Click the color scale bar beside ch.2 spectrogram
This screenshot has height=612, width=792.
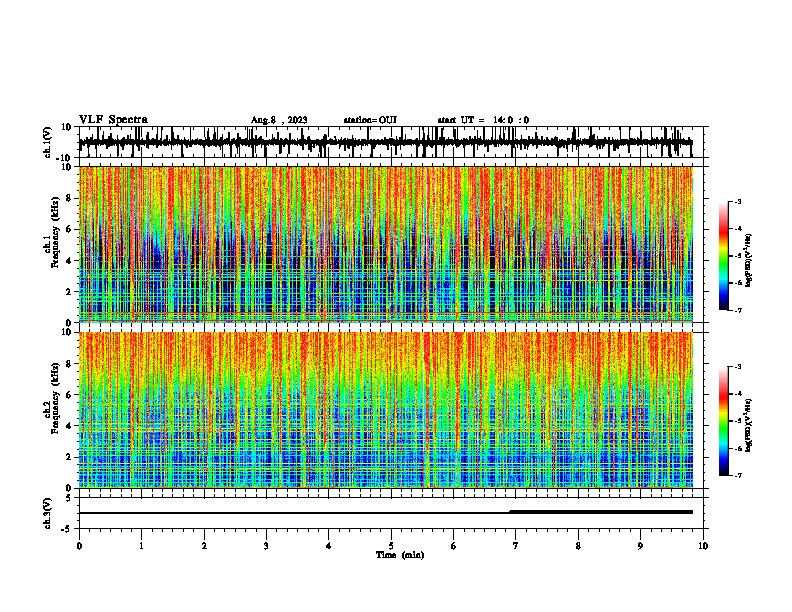coord(724,421)
